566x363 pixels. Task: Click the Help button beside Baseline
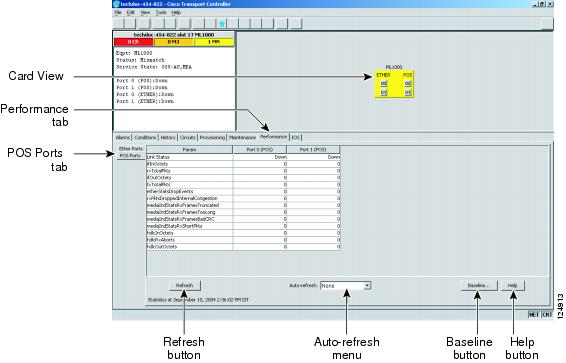[513, 285]
